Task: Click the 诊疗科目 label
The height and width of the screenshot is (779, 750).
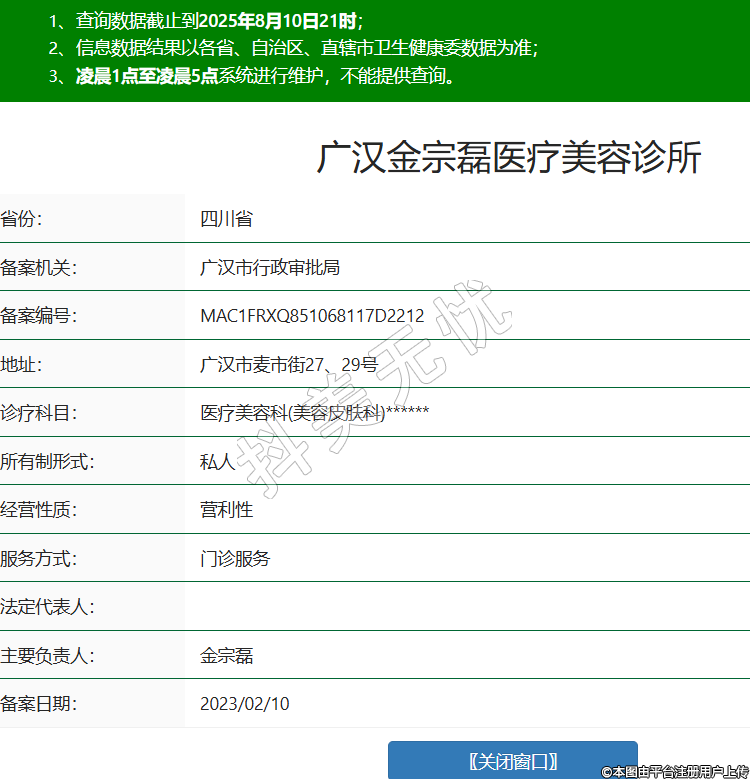Action: [x=38, y=413]
